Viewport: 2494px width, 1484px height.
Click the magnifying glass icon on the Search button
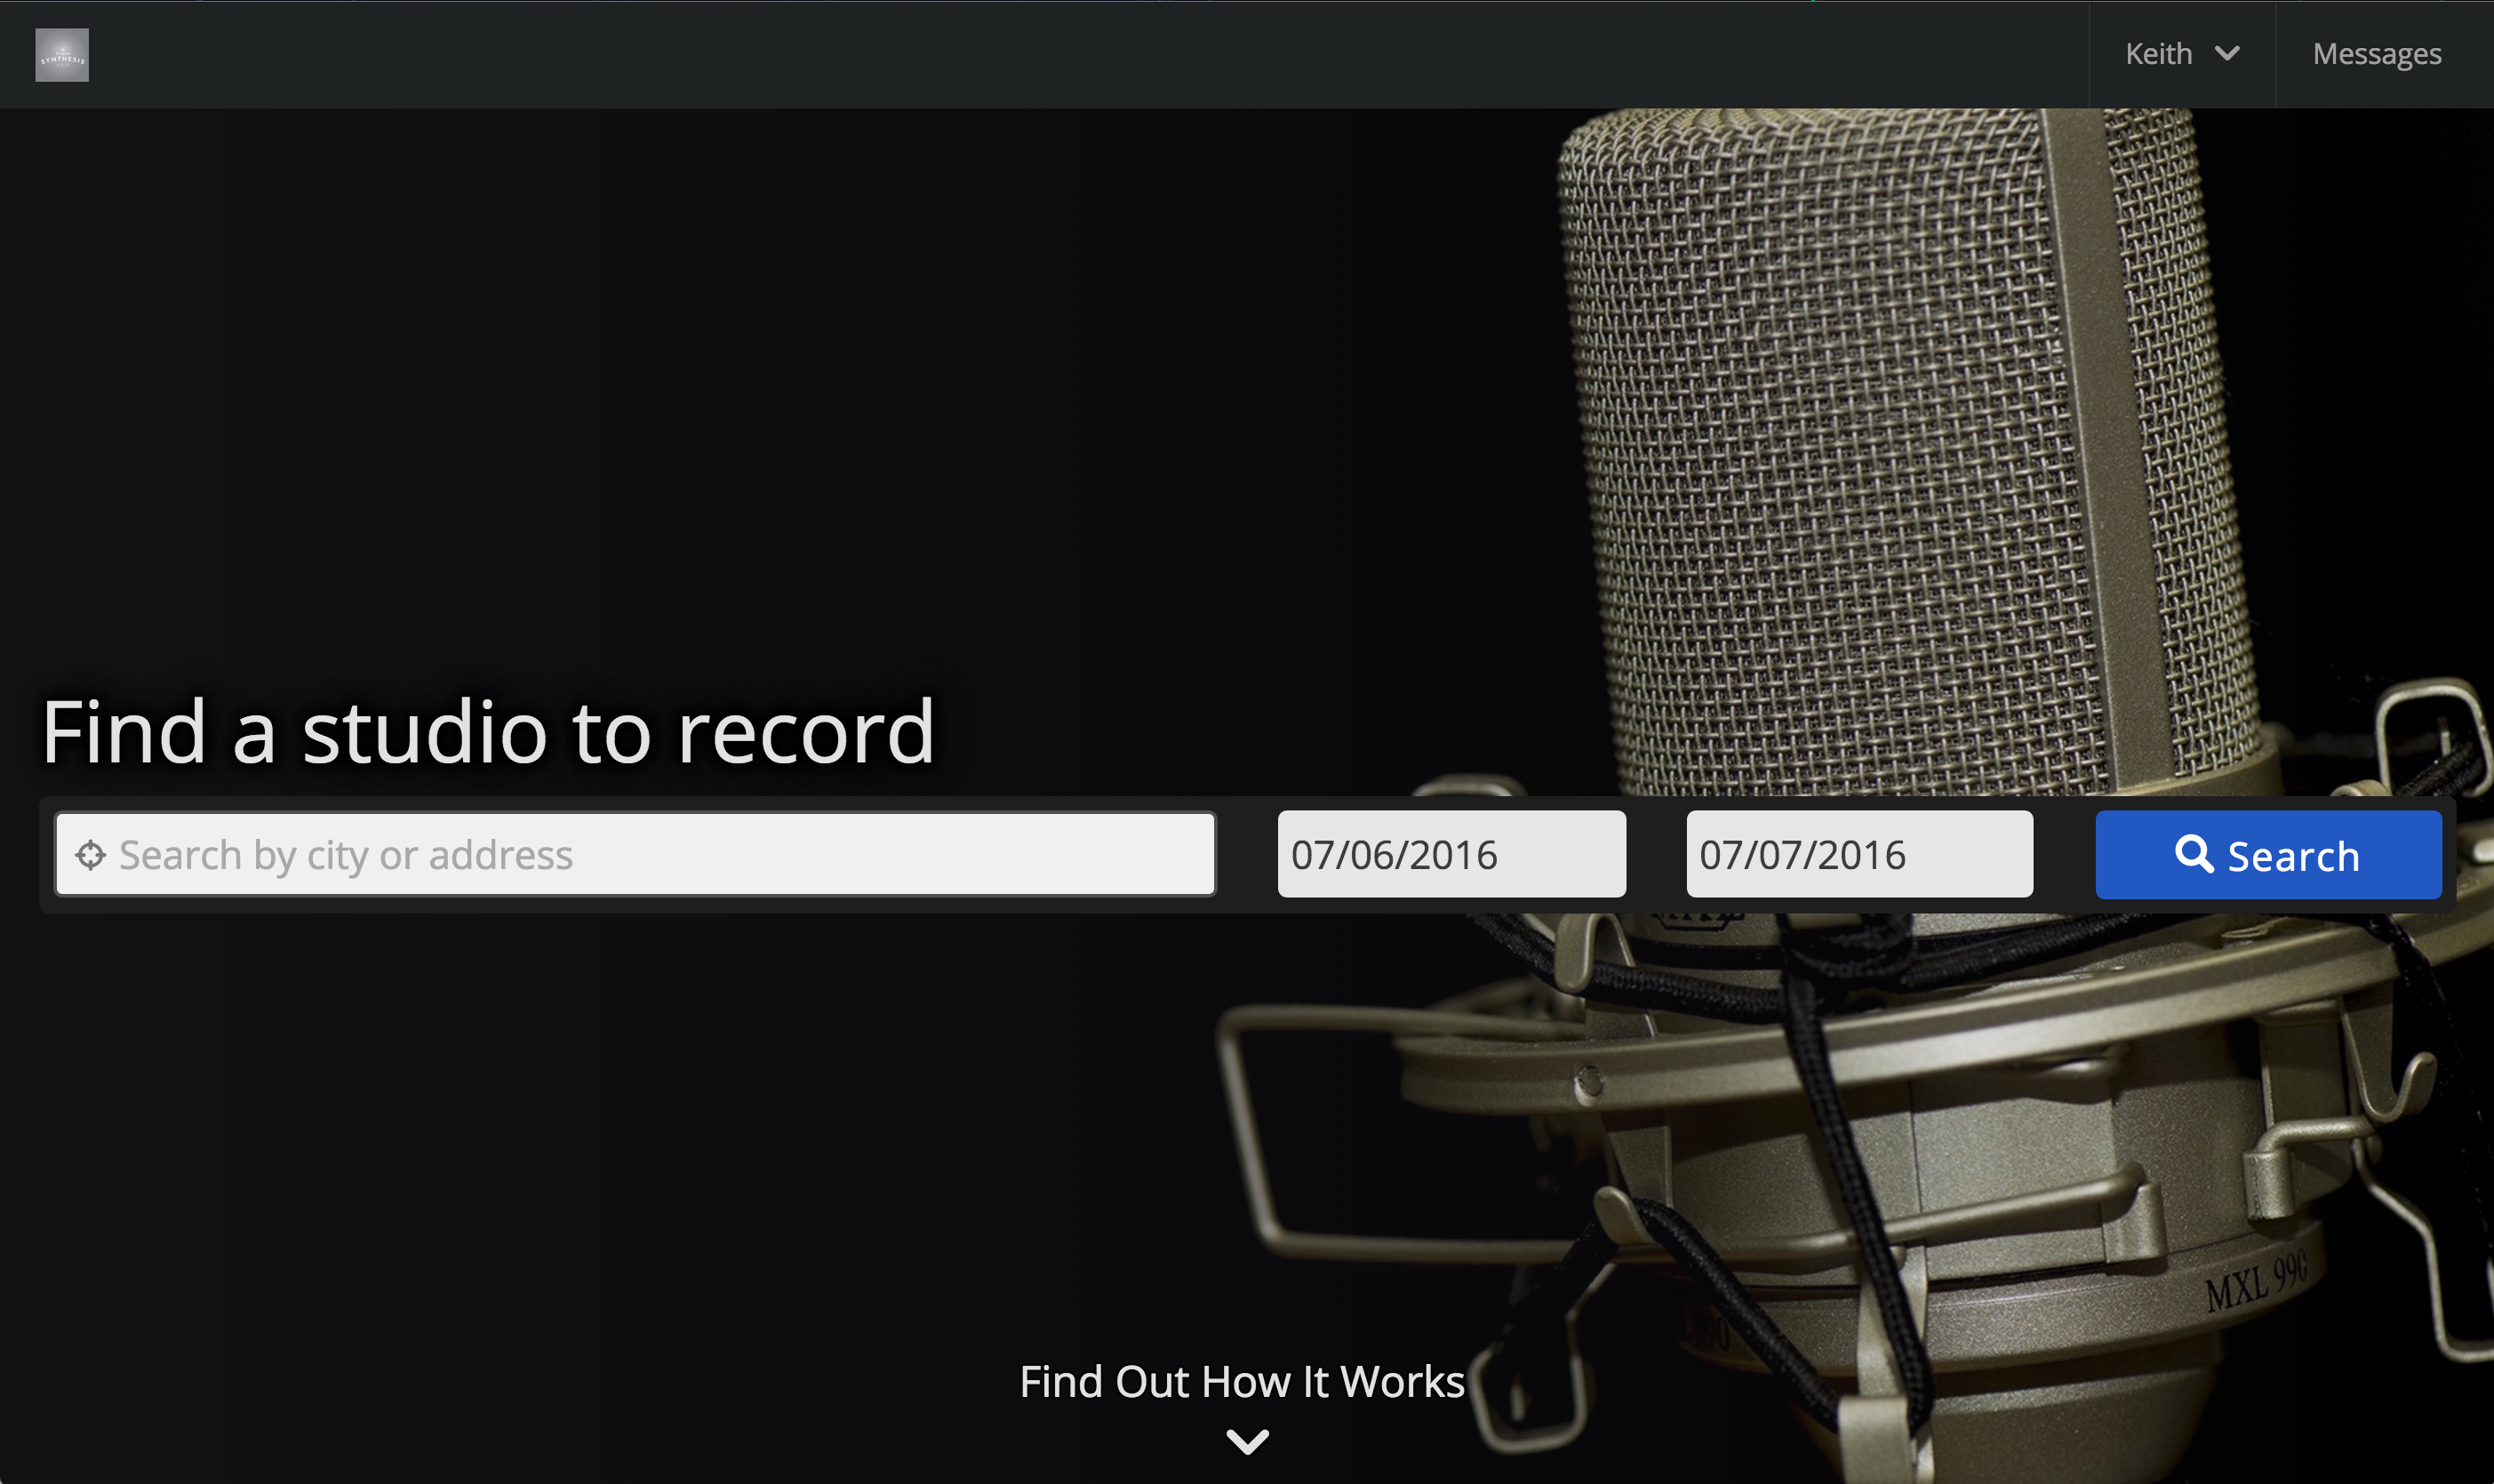[2193, 854]
